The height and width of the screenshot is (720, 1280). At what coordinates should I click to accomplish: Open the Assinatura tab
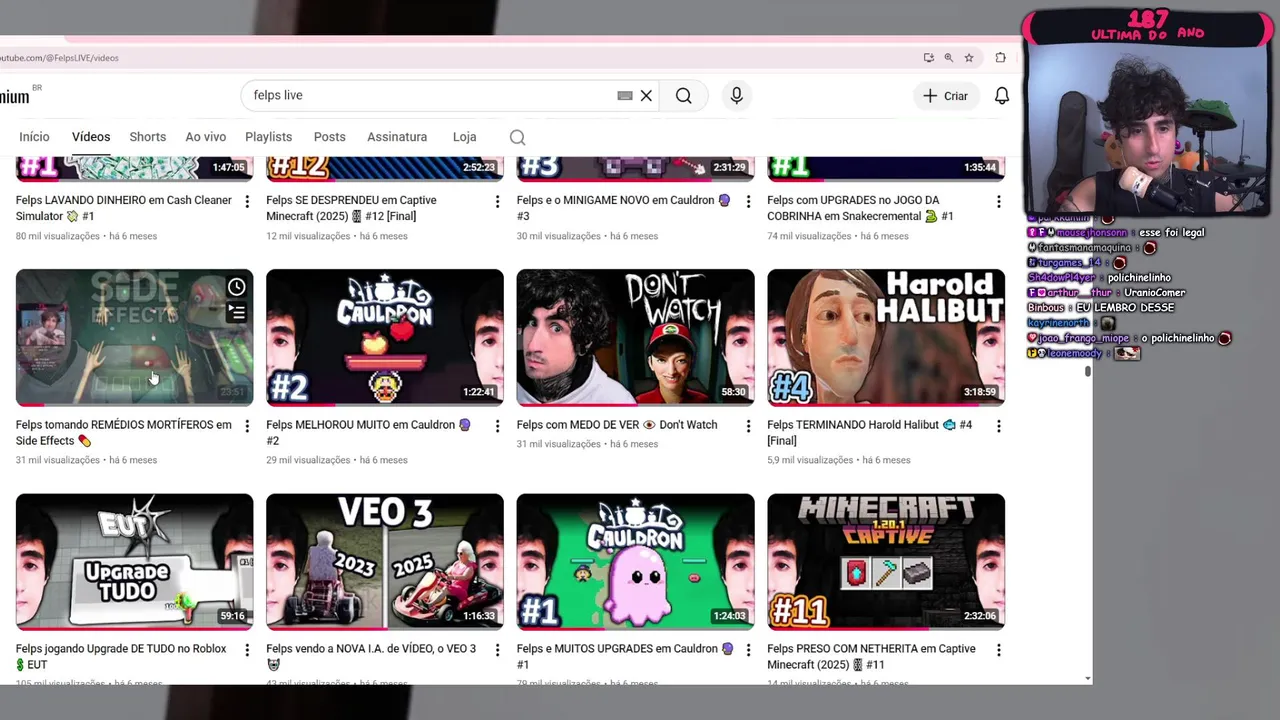pos(397,137)
